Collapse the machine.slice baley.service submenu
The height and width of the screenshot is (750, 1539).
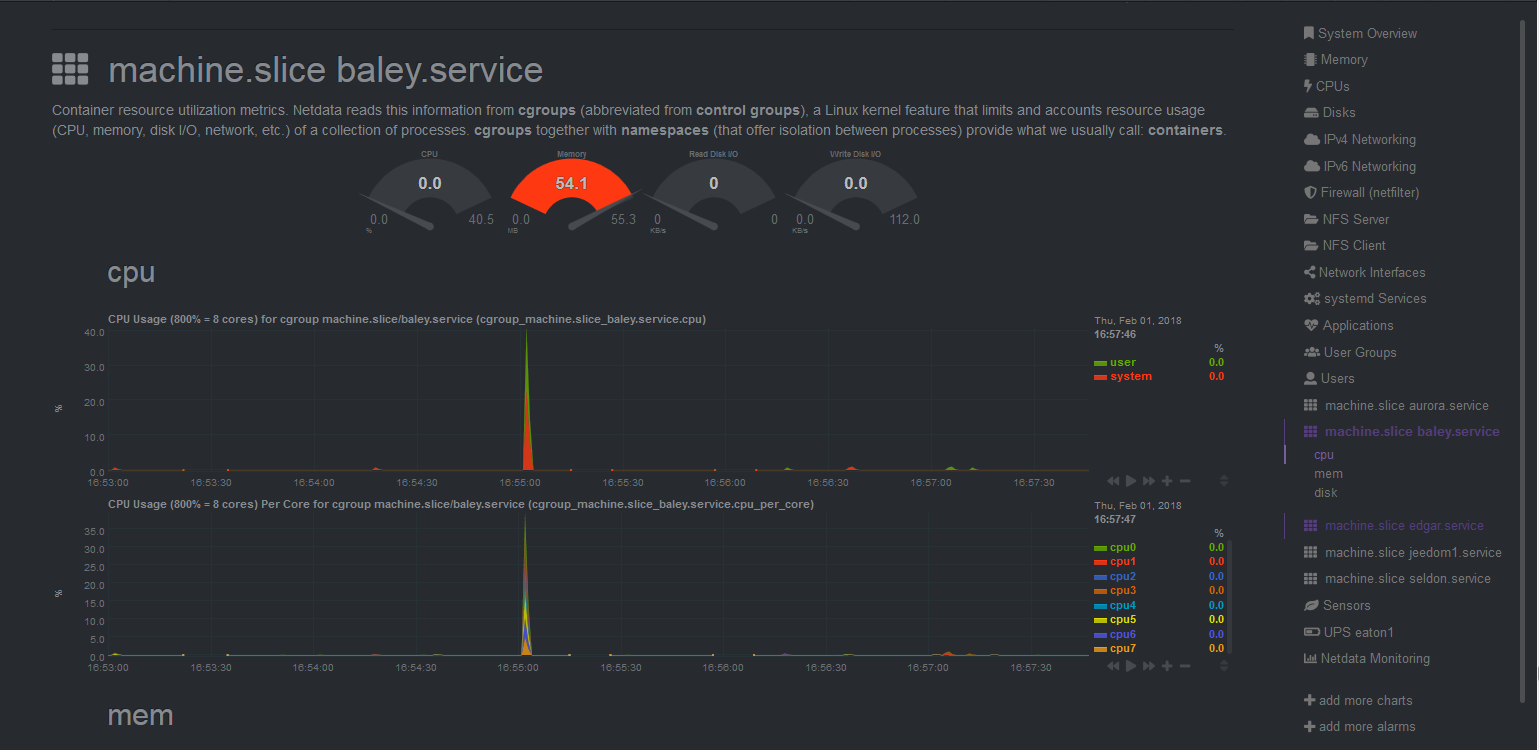(x=1412, y=431)
